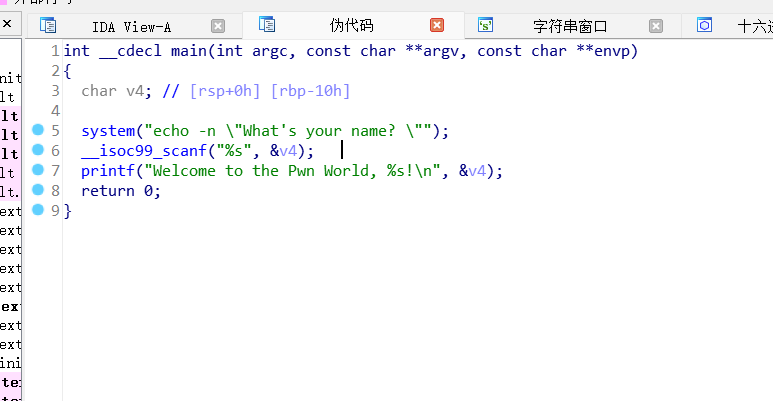This screenshot has width=773, height=401.
Task: Click the [rsp+0h] stack comment
Action: pos(225,91)
